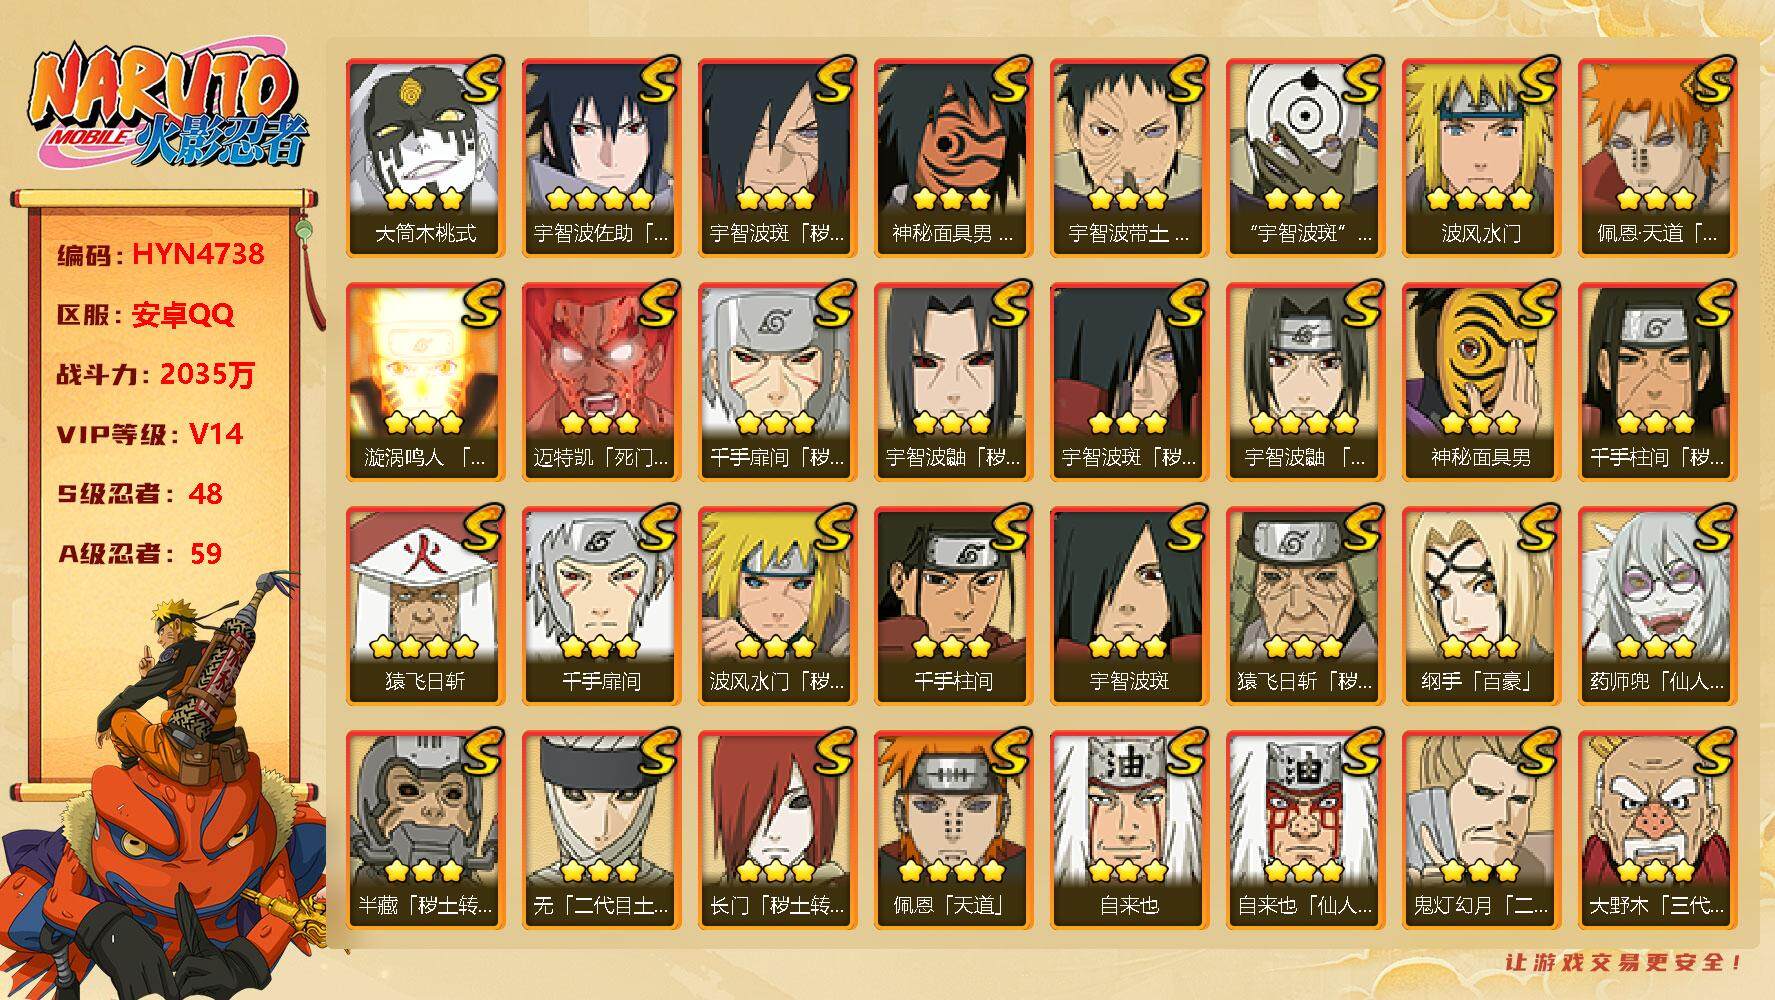Click the 战斗力 2035万 combat power line
This screenshot has width=1775, height=1000.
click(156, 375)
